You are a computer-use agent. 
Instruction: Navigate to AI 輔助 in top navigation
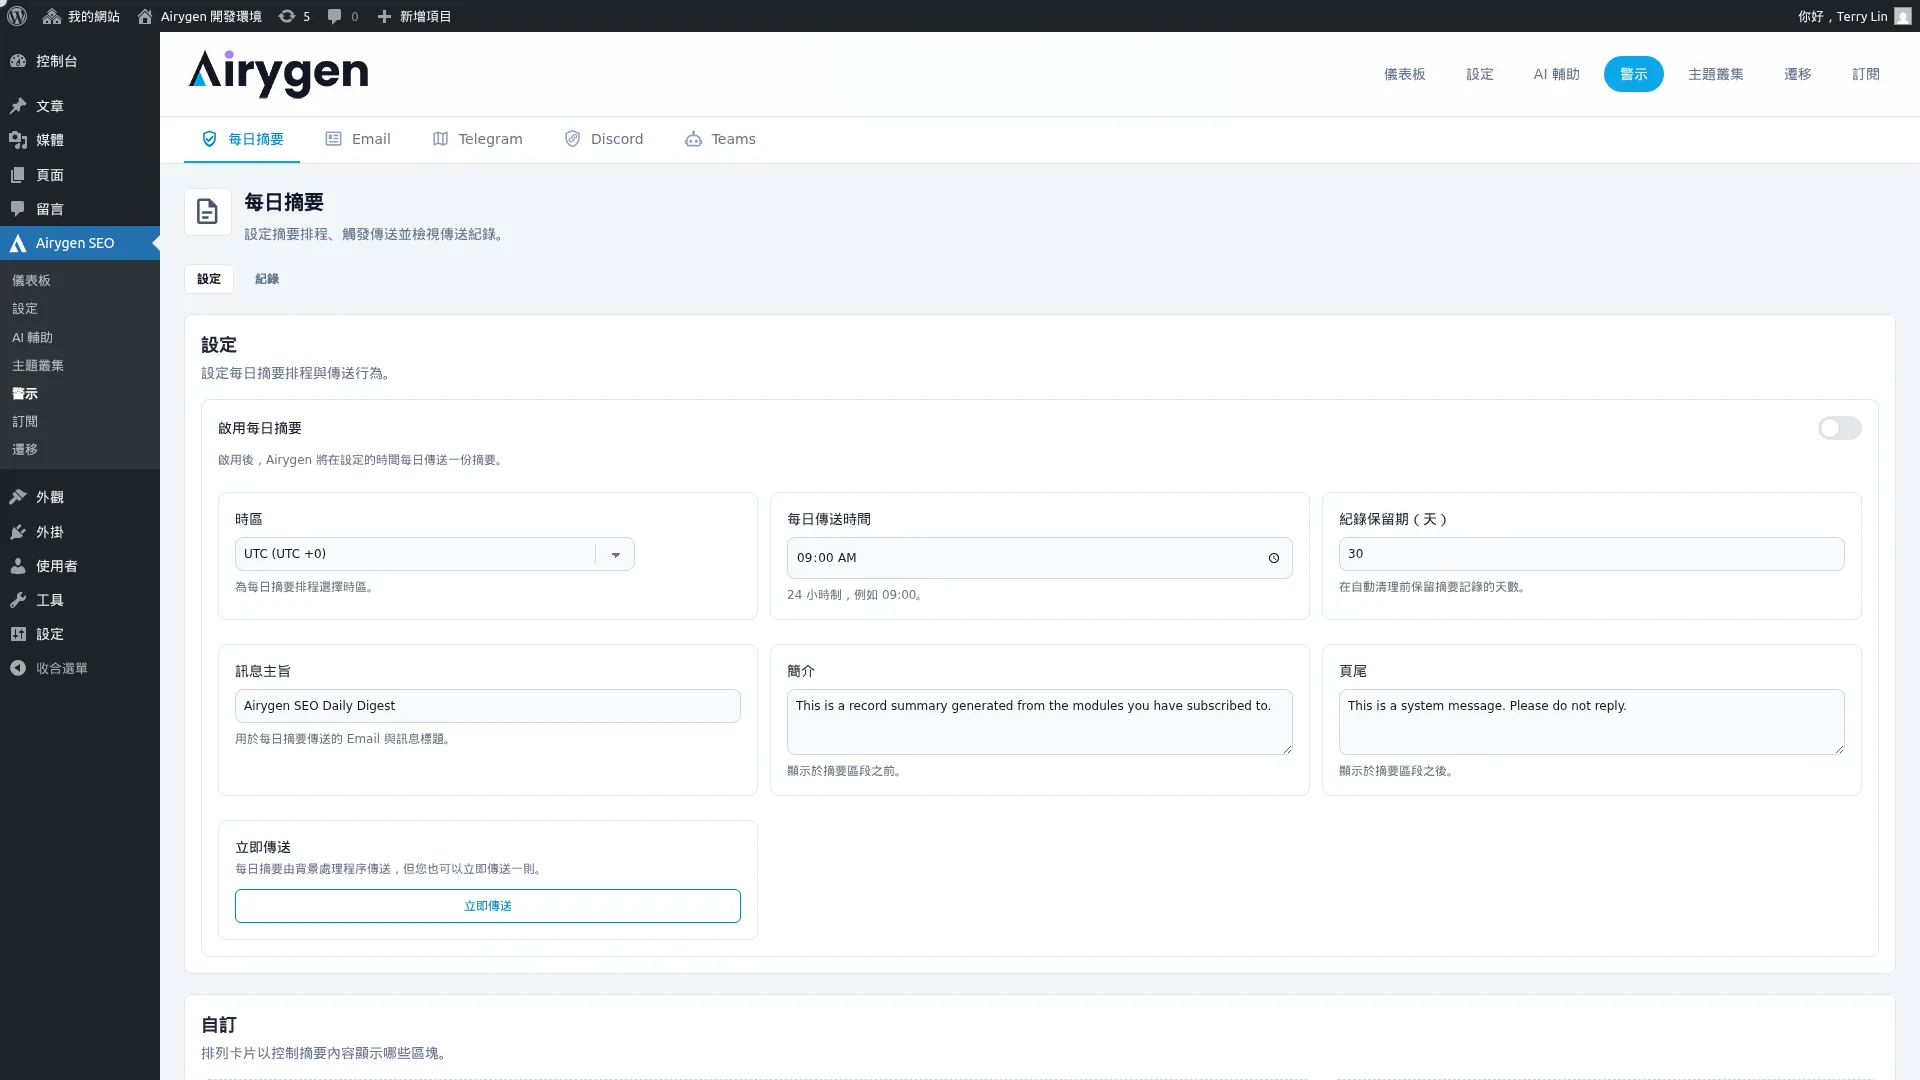[1555, 74]
